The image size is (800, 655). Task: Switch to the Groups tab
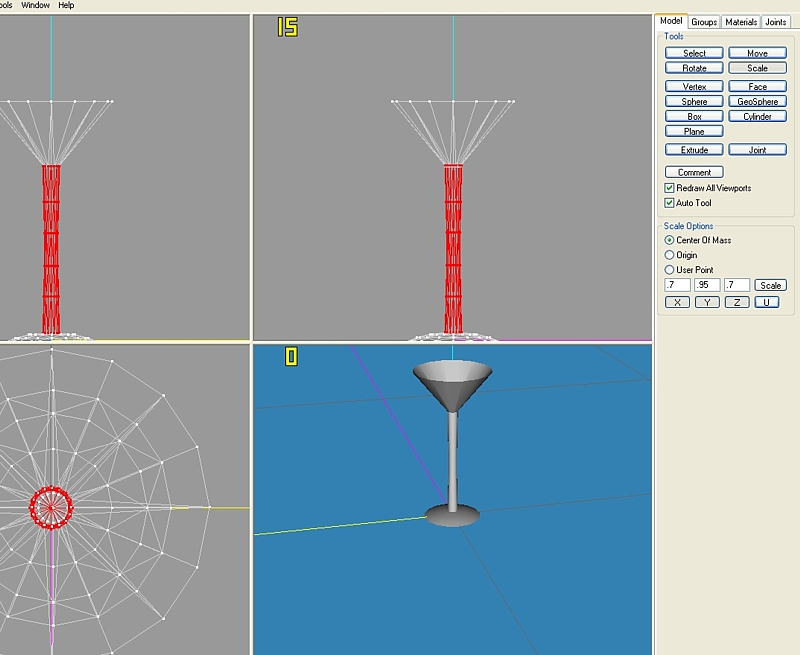tap(704, 22)
